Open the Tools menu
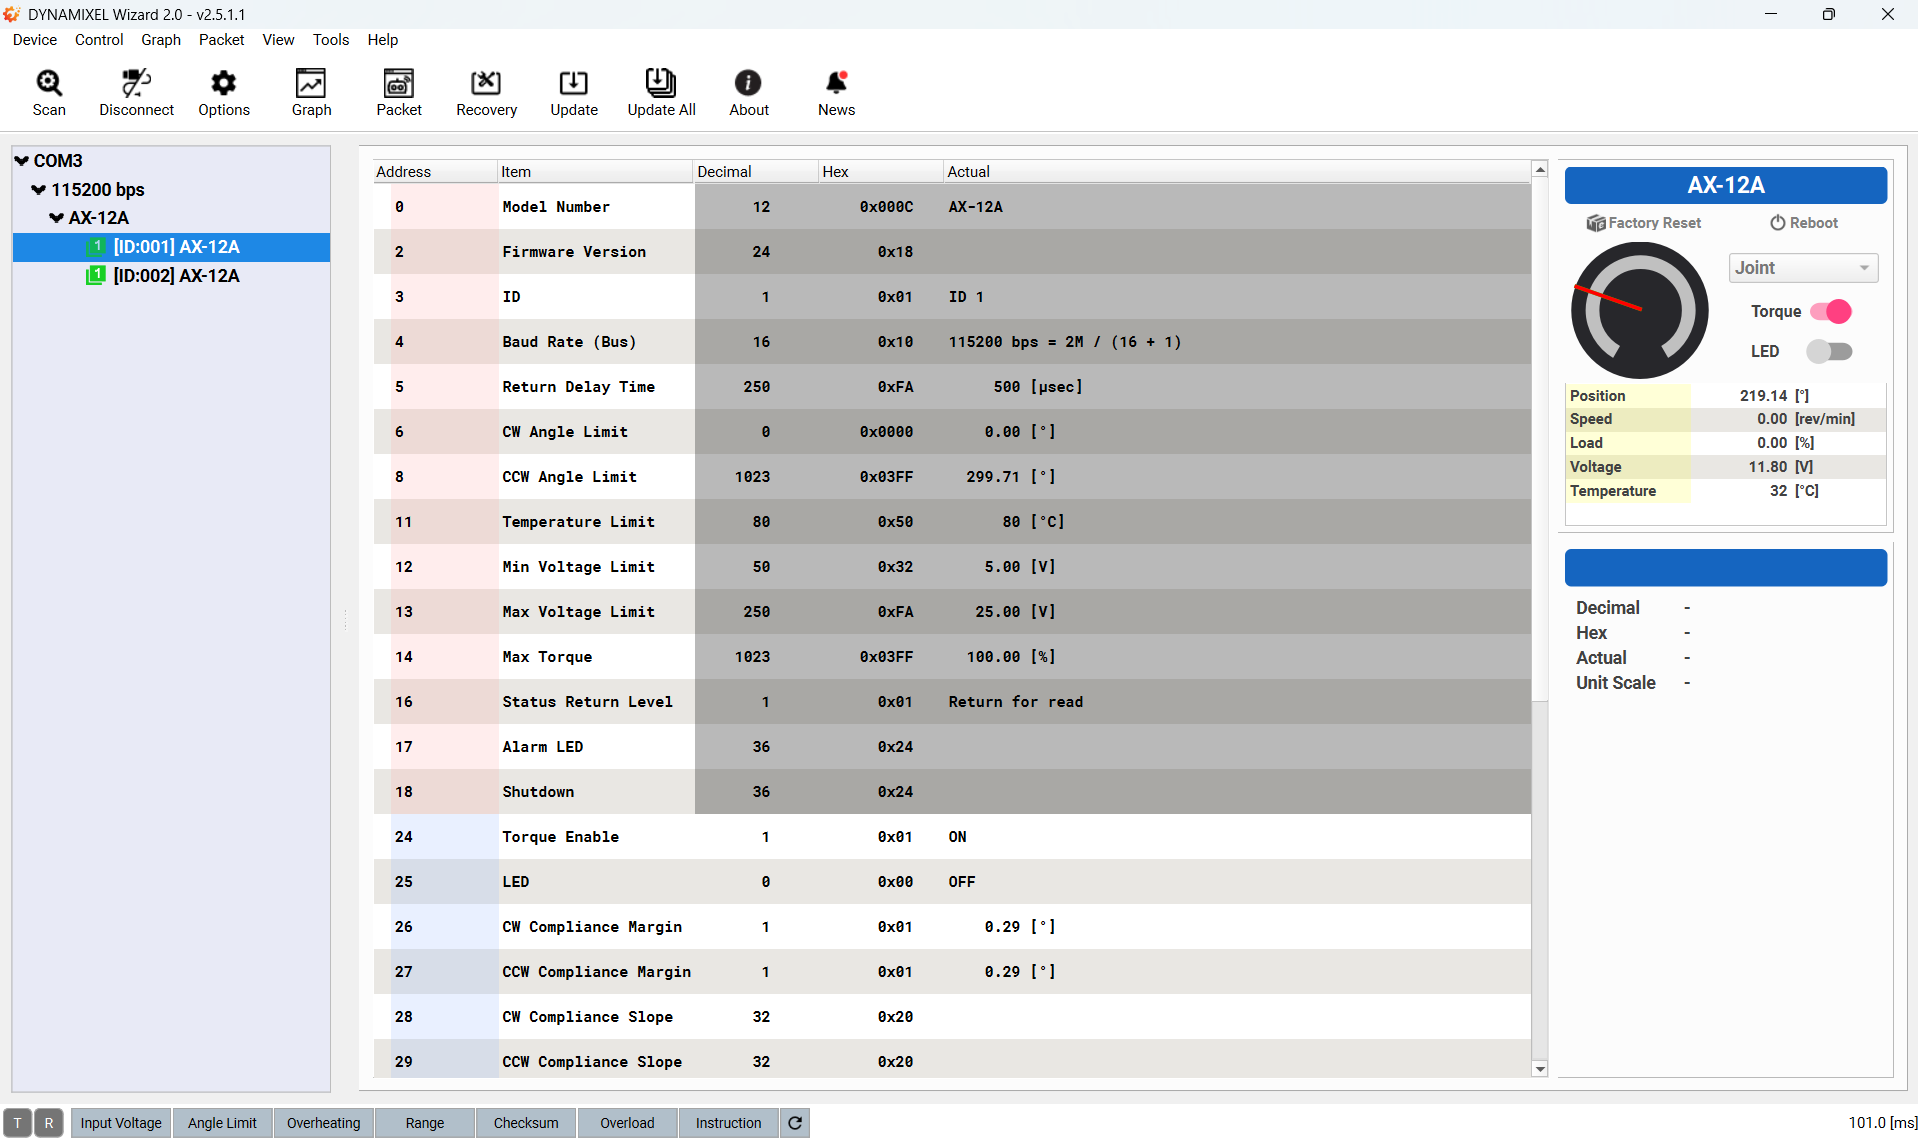Viewport: 1918px width, 1140px height. pos(331,40)
